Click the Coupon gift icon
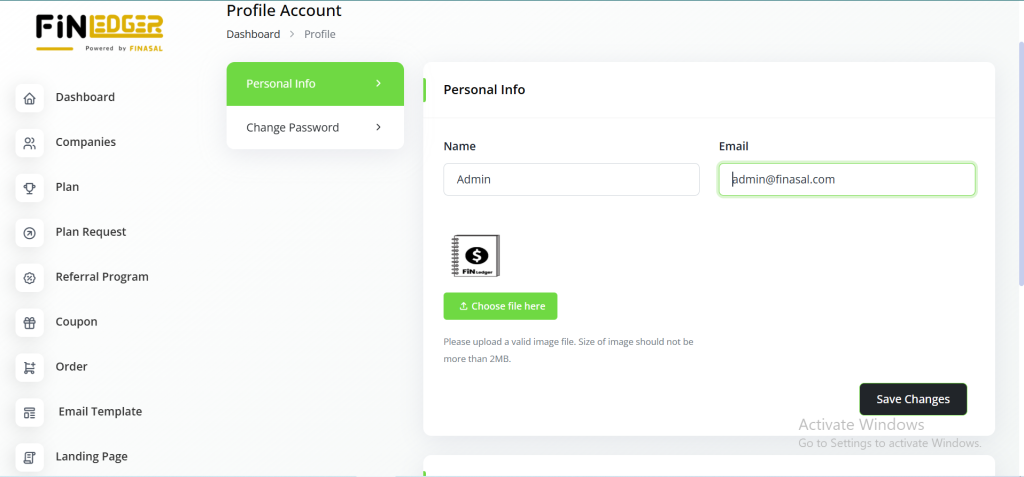The width and height of the screenshot is (1024, 477). tap(30, 323)
